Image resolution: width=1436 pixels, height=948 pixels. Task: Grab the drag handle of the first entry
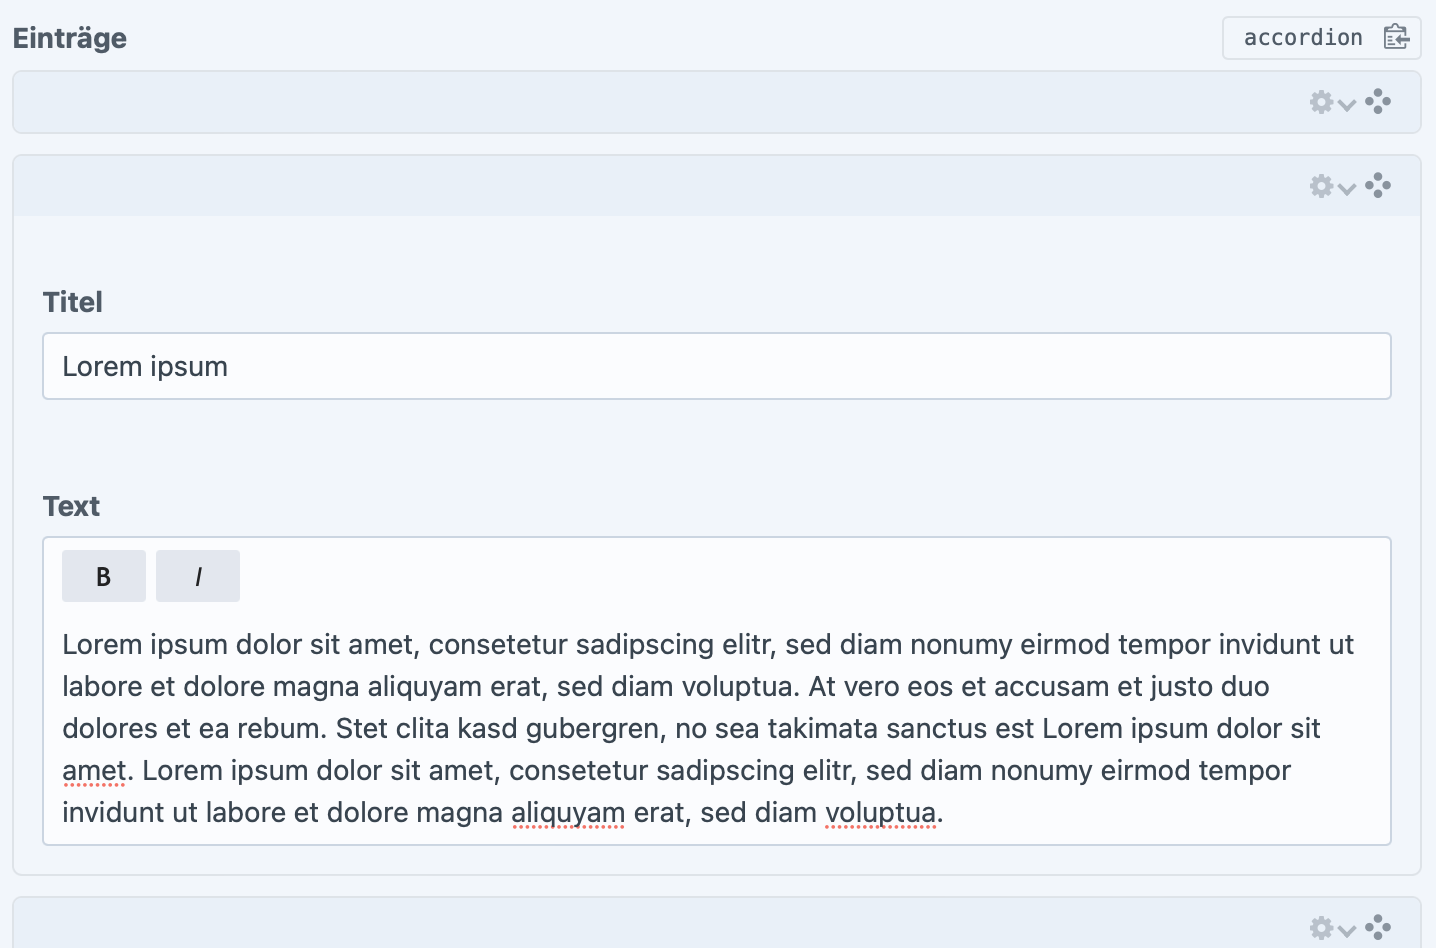(x=1378, y=101)
